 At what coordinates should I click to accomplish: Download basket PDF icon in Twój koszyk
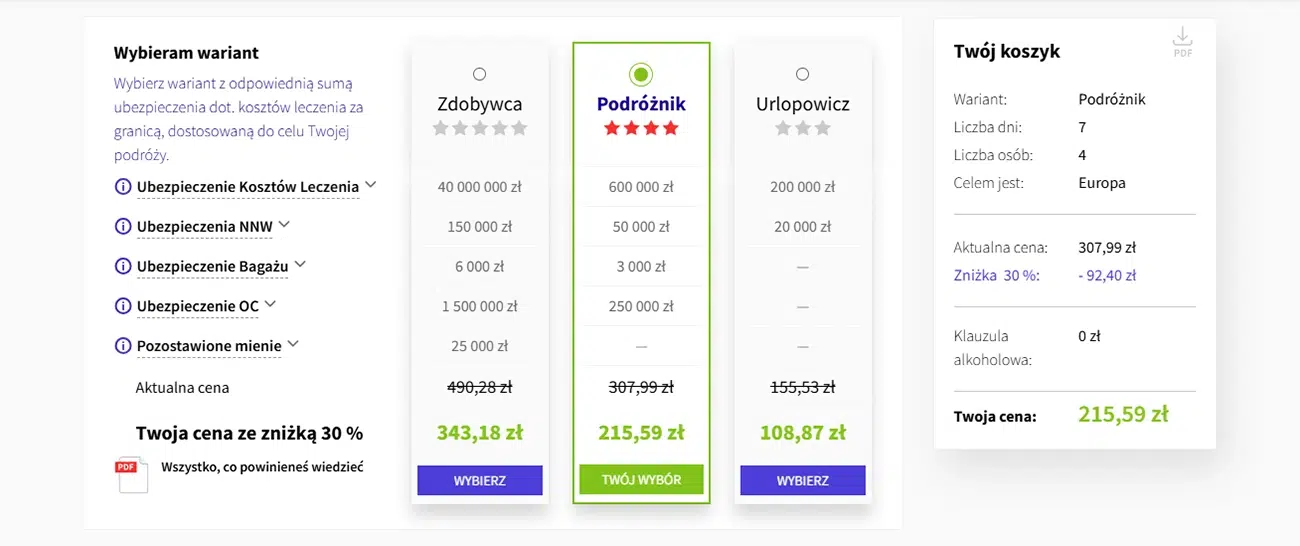[x=1183, y=41]
